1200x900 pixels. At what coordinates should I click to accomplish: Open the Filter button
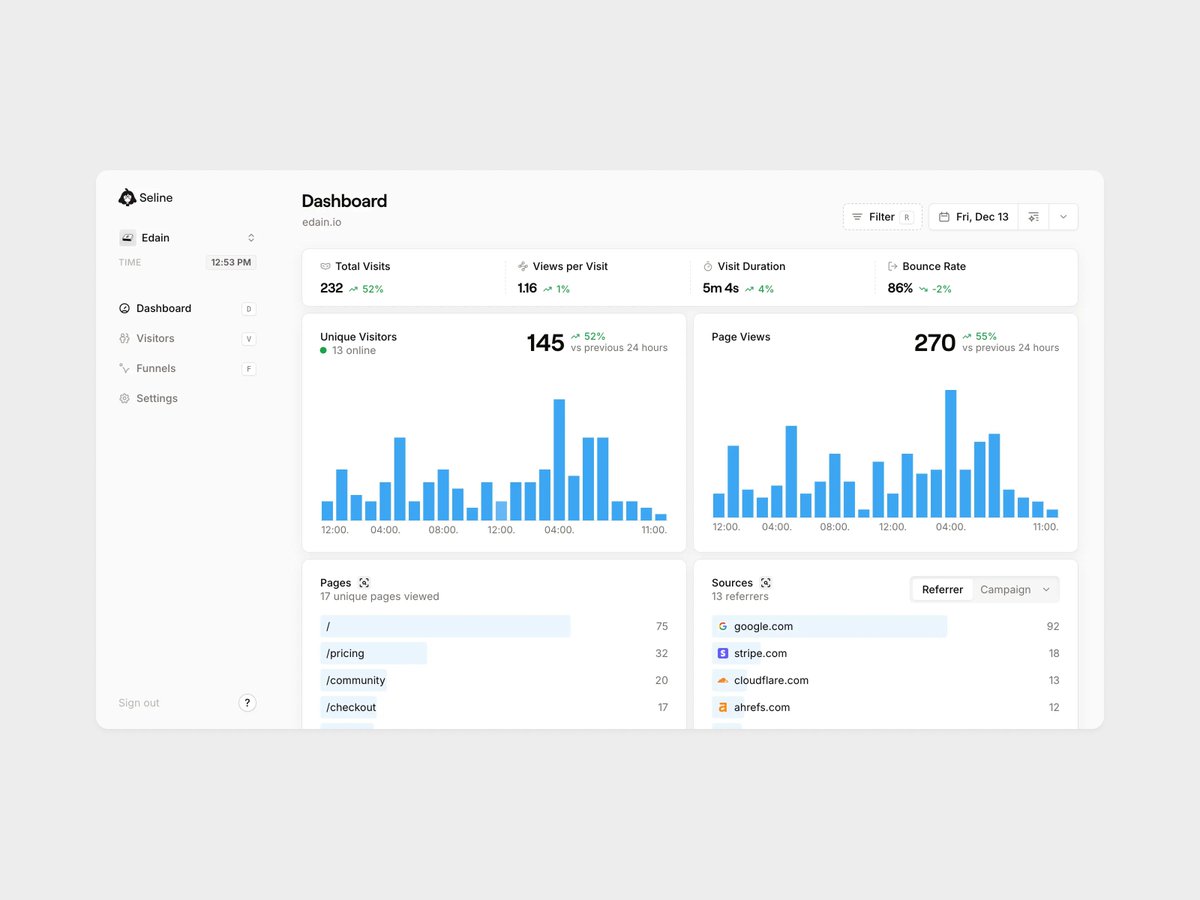[882, 217]
